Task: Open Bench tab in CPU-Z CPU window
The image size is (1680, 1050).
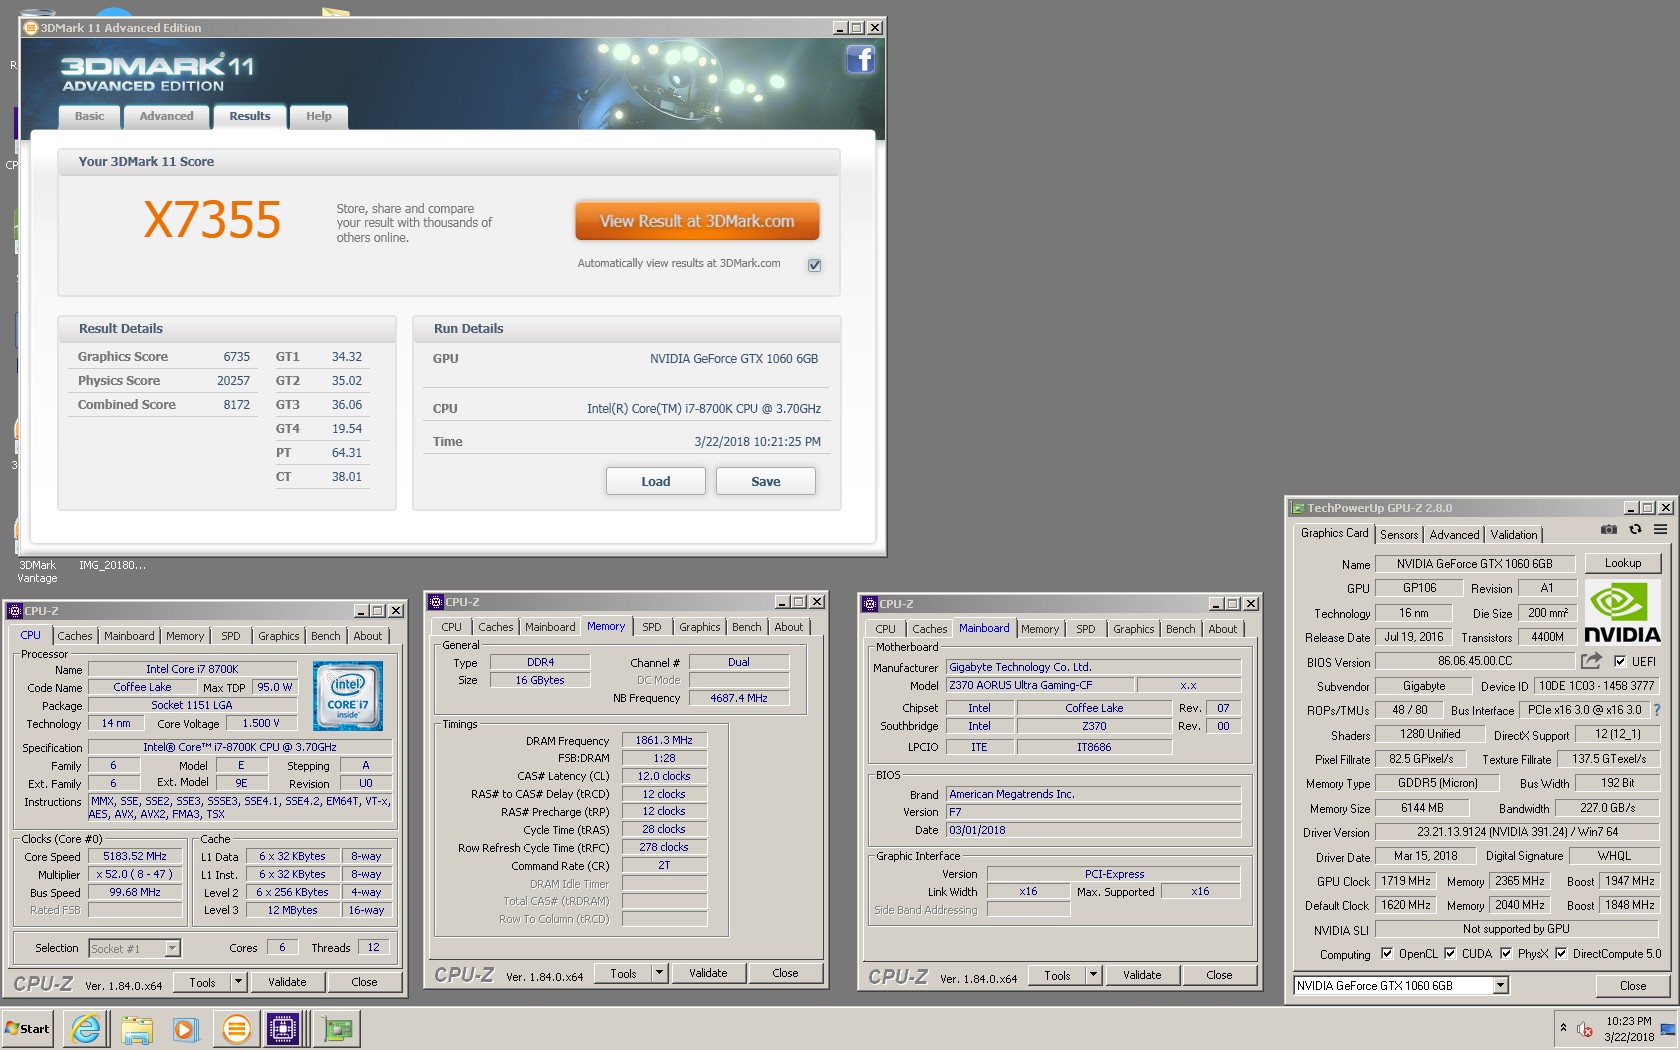Action: (x=325, y=636)
